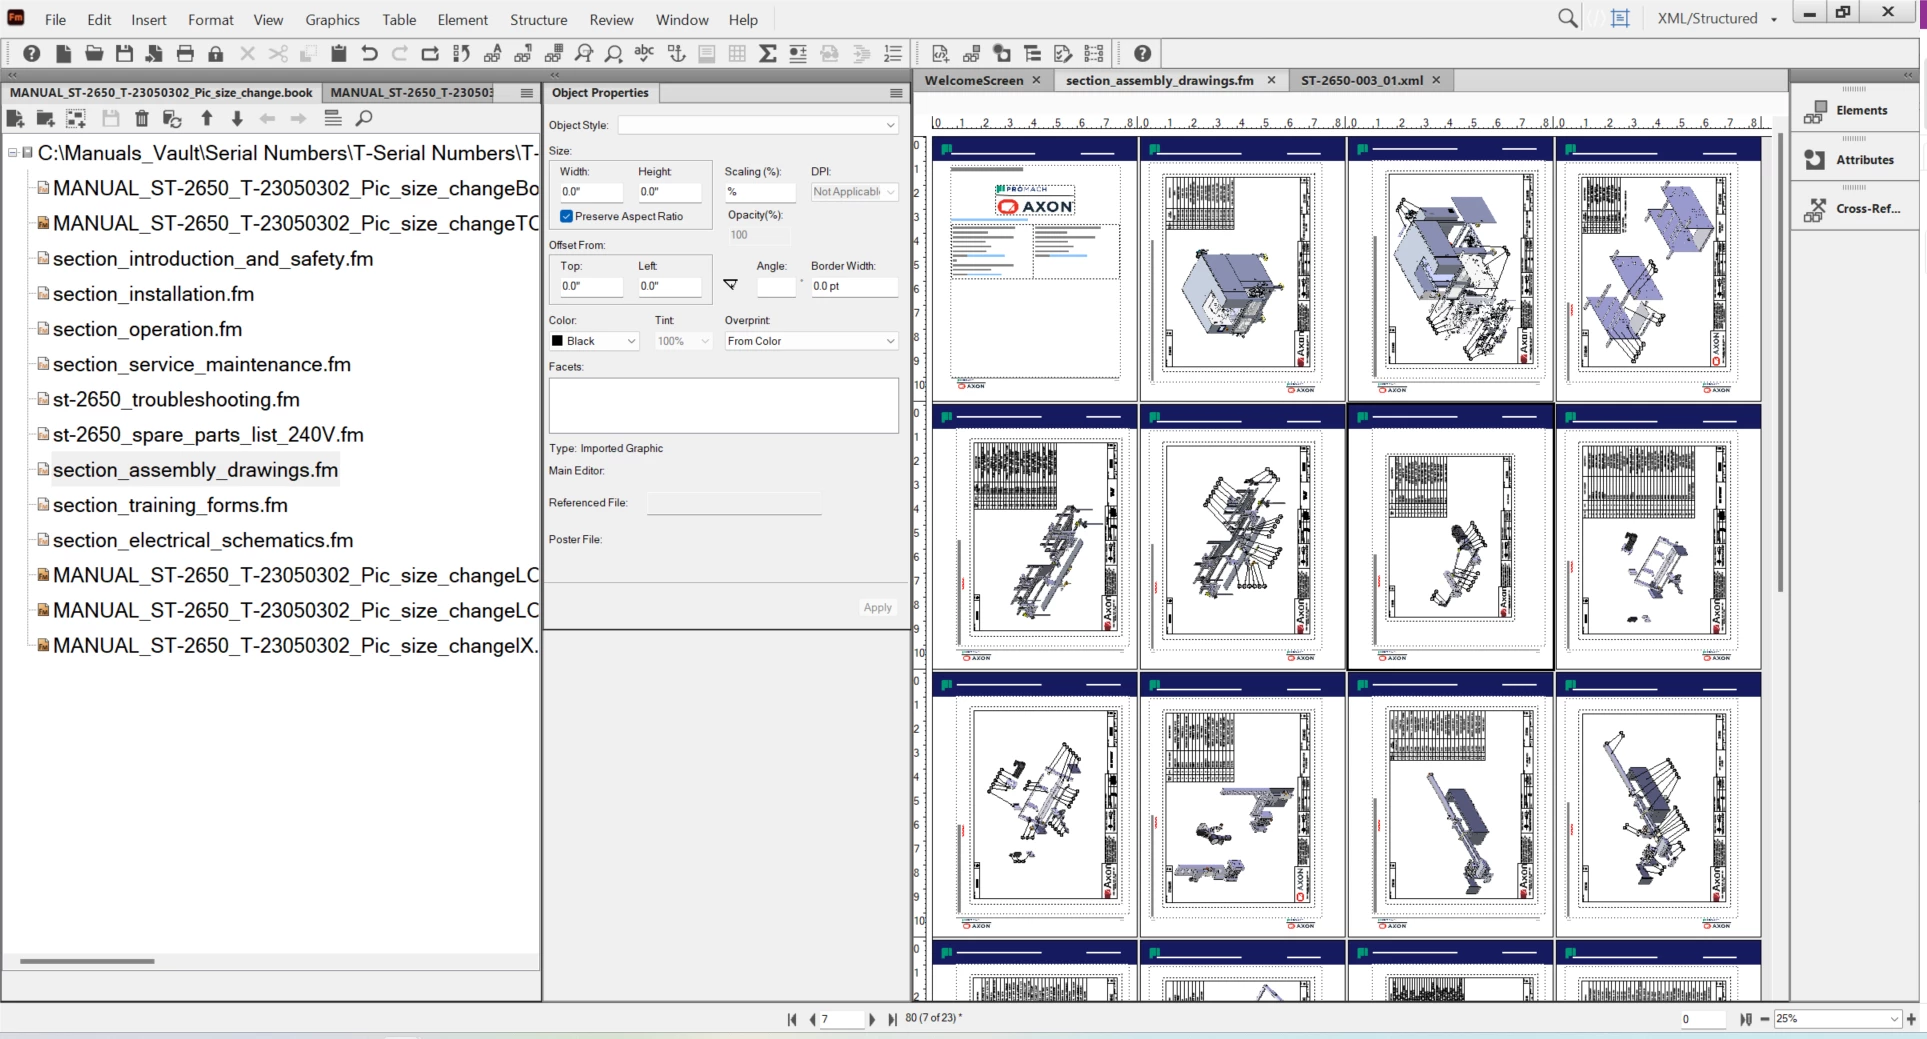Click the document vertical scrollbar
The image size is (1927, 1039).
1780,360
